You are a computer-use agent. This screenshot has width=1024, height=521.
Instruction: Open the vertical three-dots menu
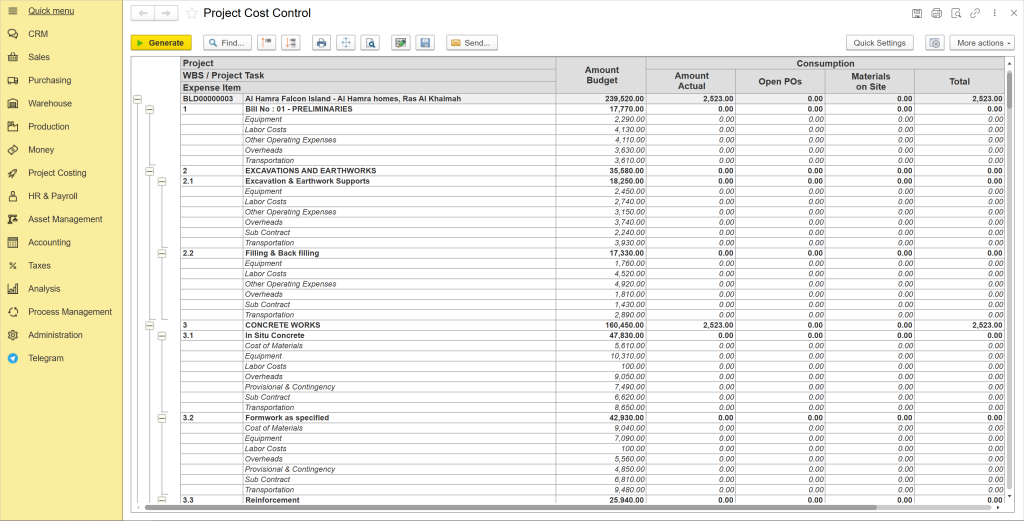click(x=994, y=13)
